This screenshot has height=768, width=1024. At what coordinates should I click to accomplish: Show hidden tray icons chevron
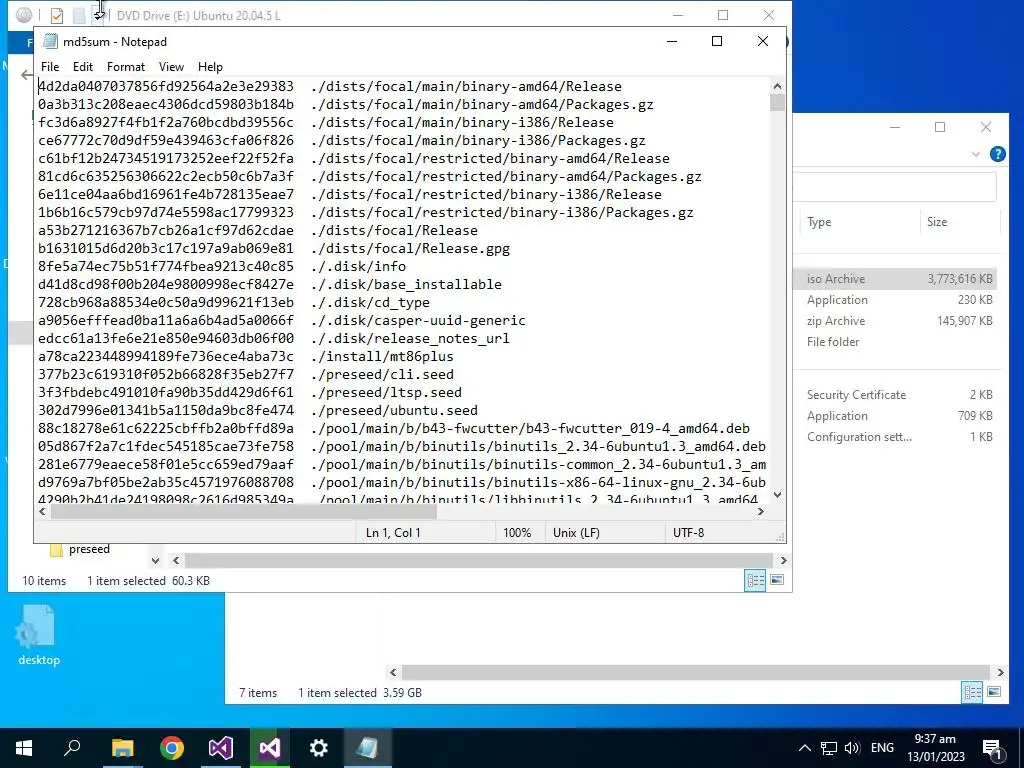click(x=805, y=748)
